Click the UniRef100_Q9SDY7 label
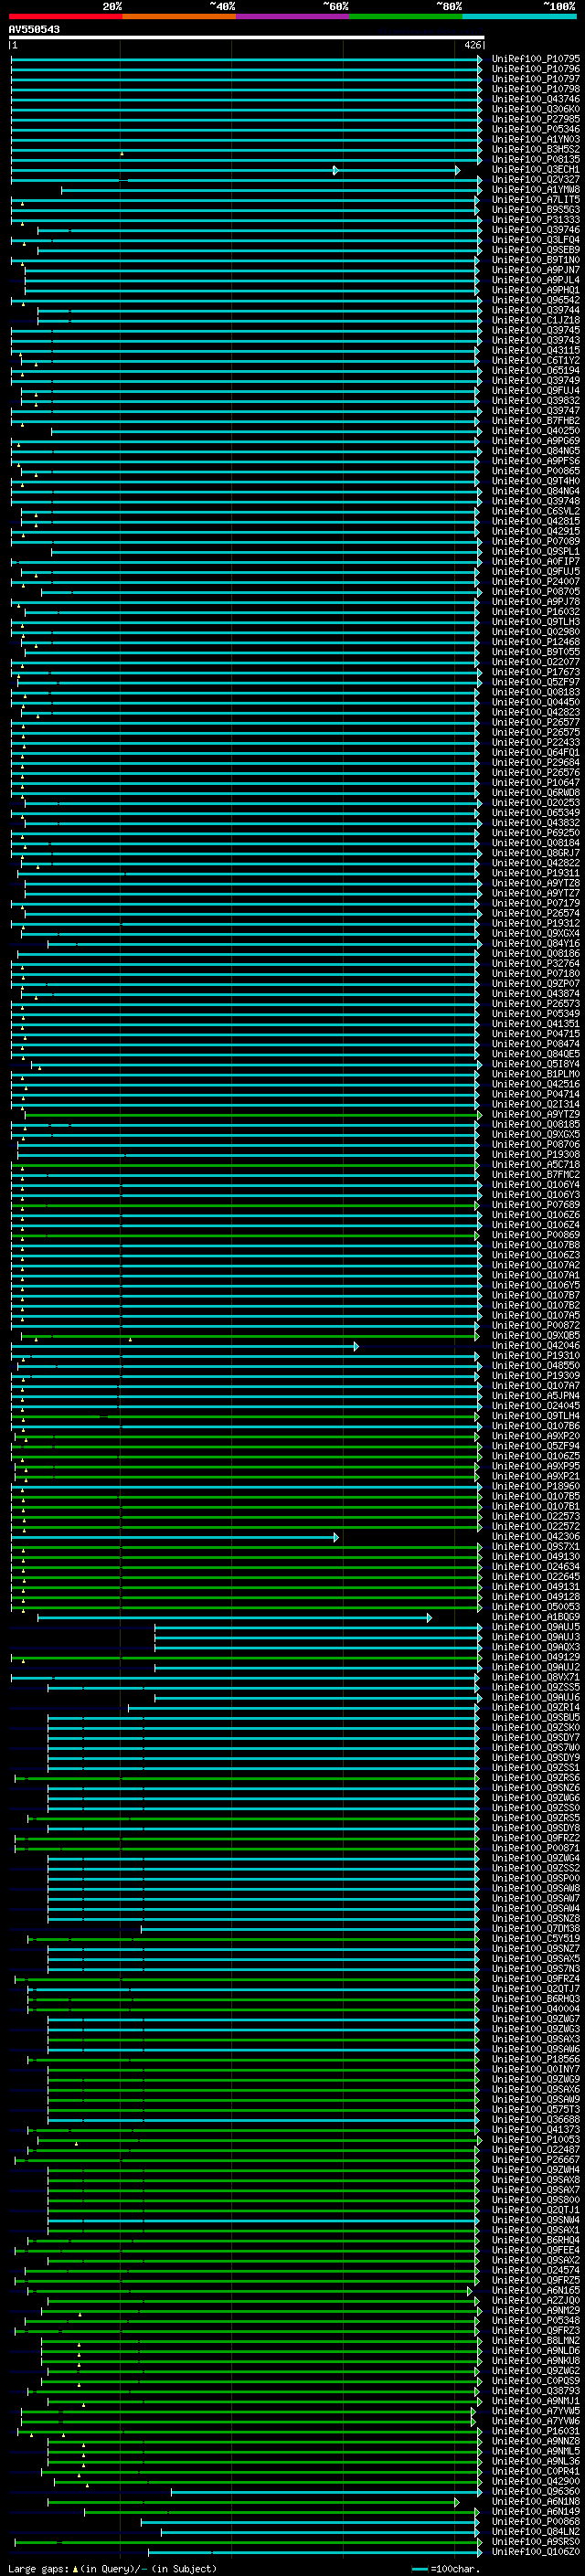 coord(536,1737)
